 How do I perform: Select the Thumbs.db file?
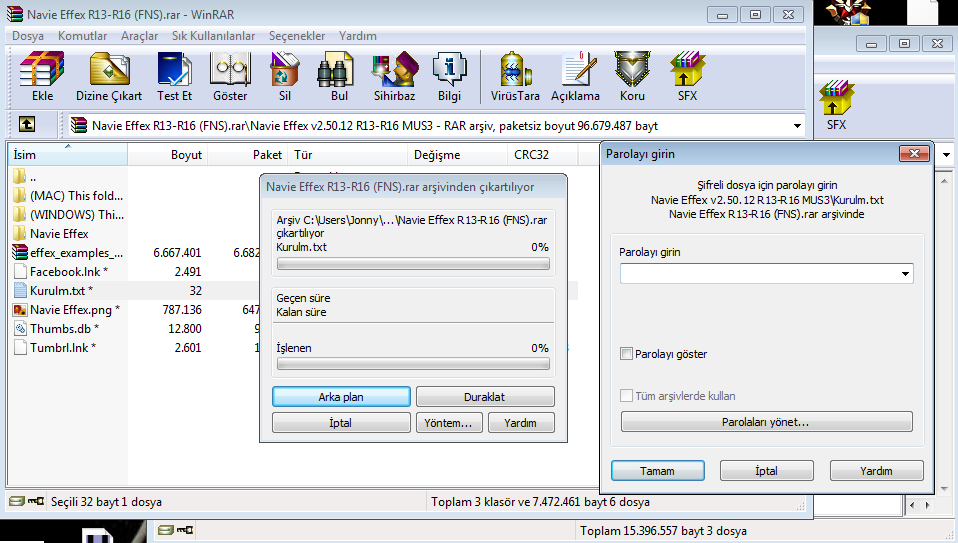(56, 328)
